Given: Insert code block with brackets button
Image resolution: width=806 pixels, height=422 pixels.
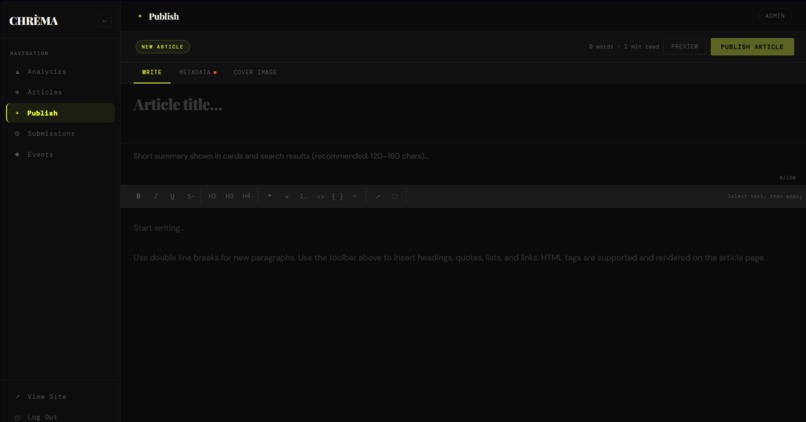Looking at the screenshot, I should 337,196.
